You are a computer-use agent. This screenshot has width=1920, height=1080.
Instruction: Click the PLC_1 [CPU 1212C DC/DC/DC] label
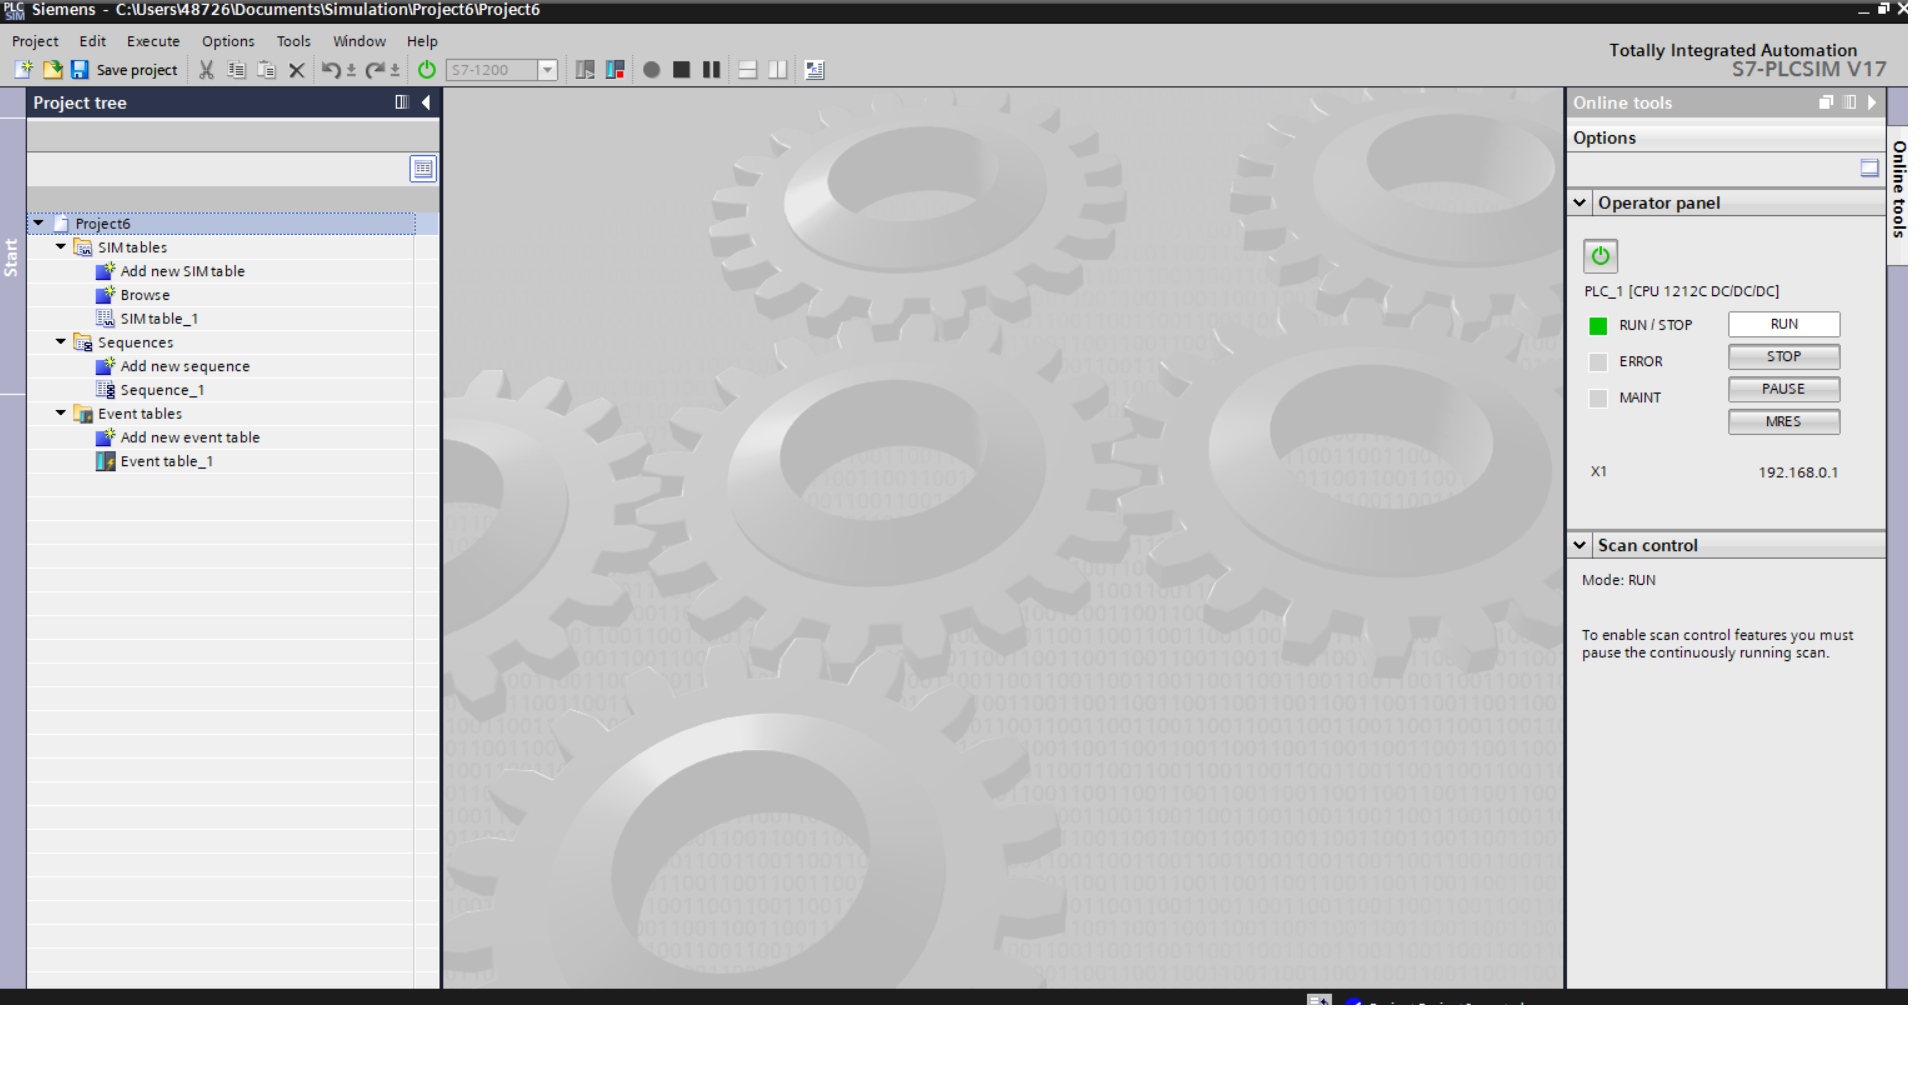pyautogui.click(x=1682, y=292)
